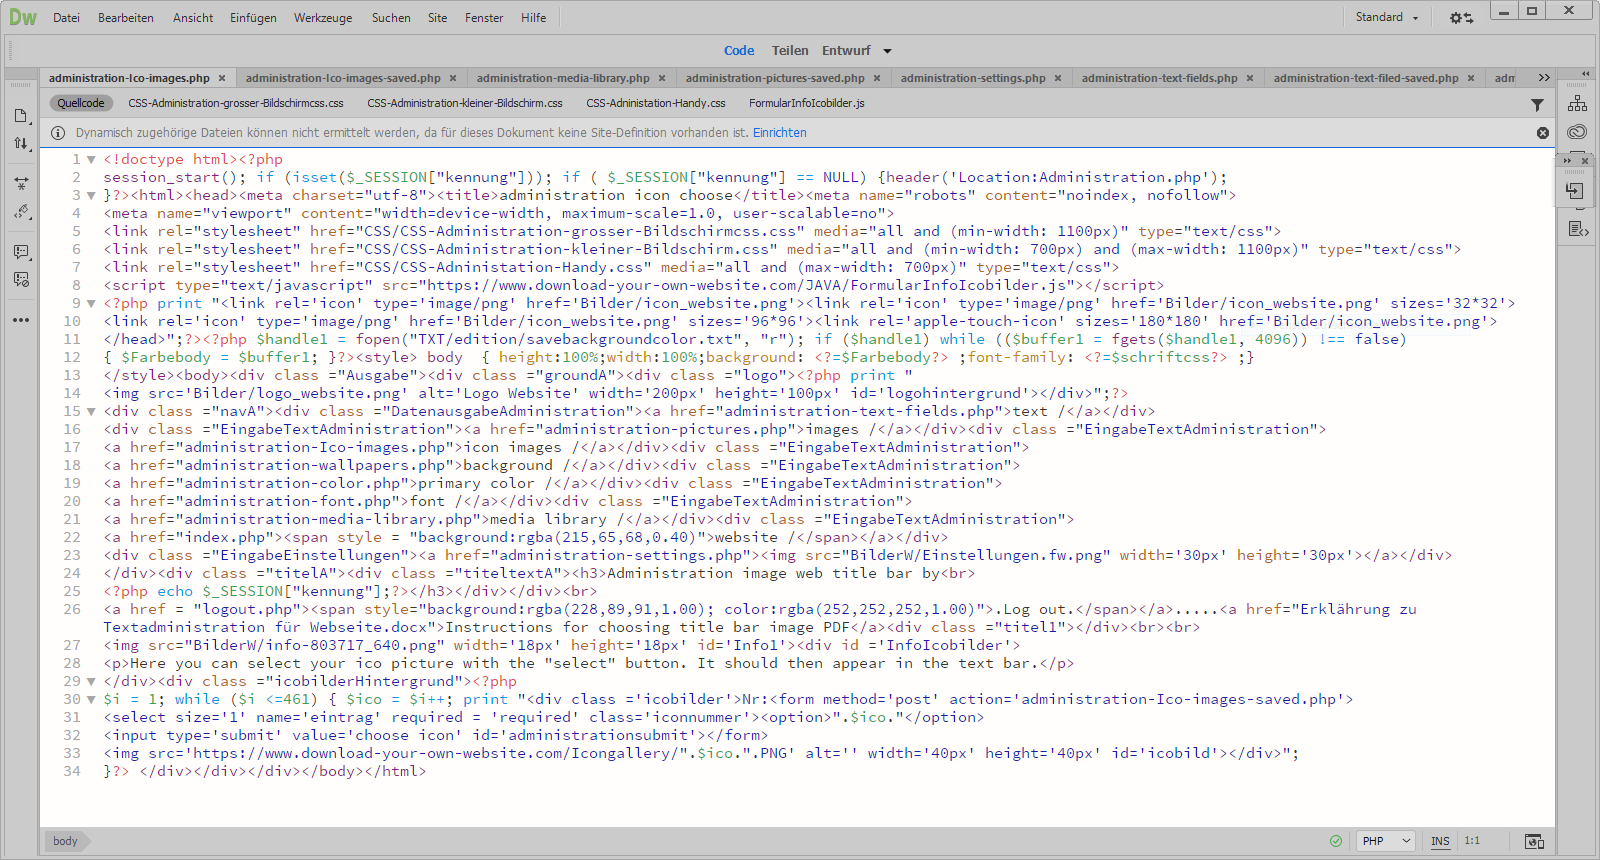Screen dimensions: 1600x860
Task: Dismiss the info bar with close icon
Action: tap(1543, 133)
